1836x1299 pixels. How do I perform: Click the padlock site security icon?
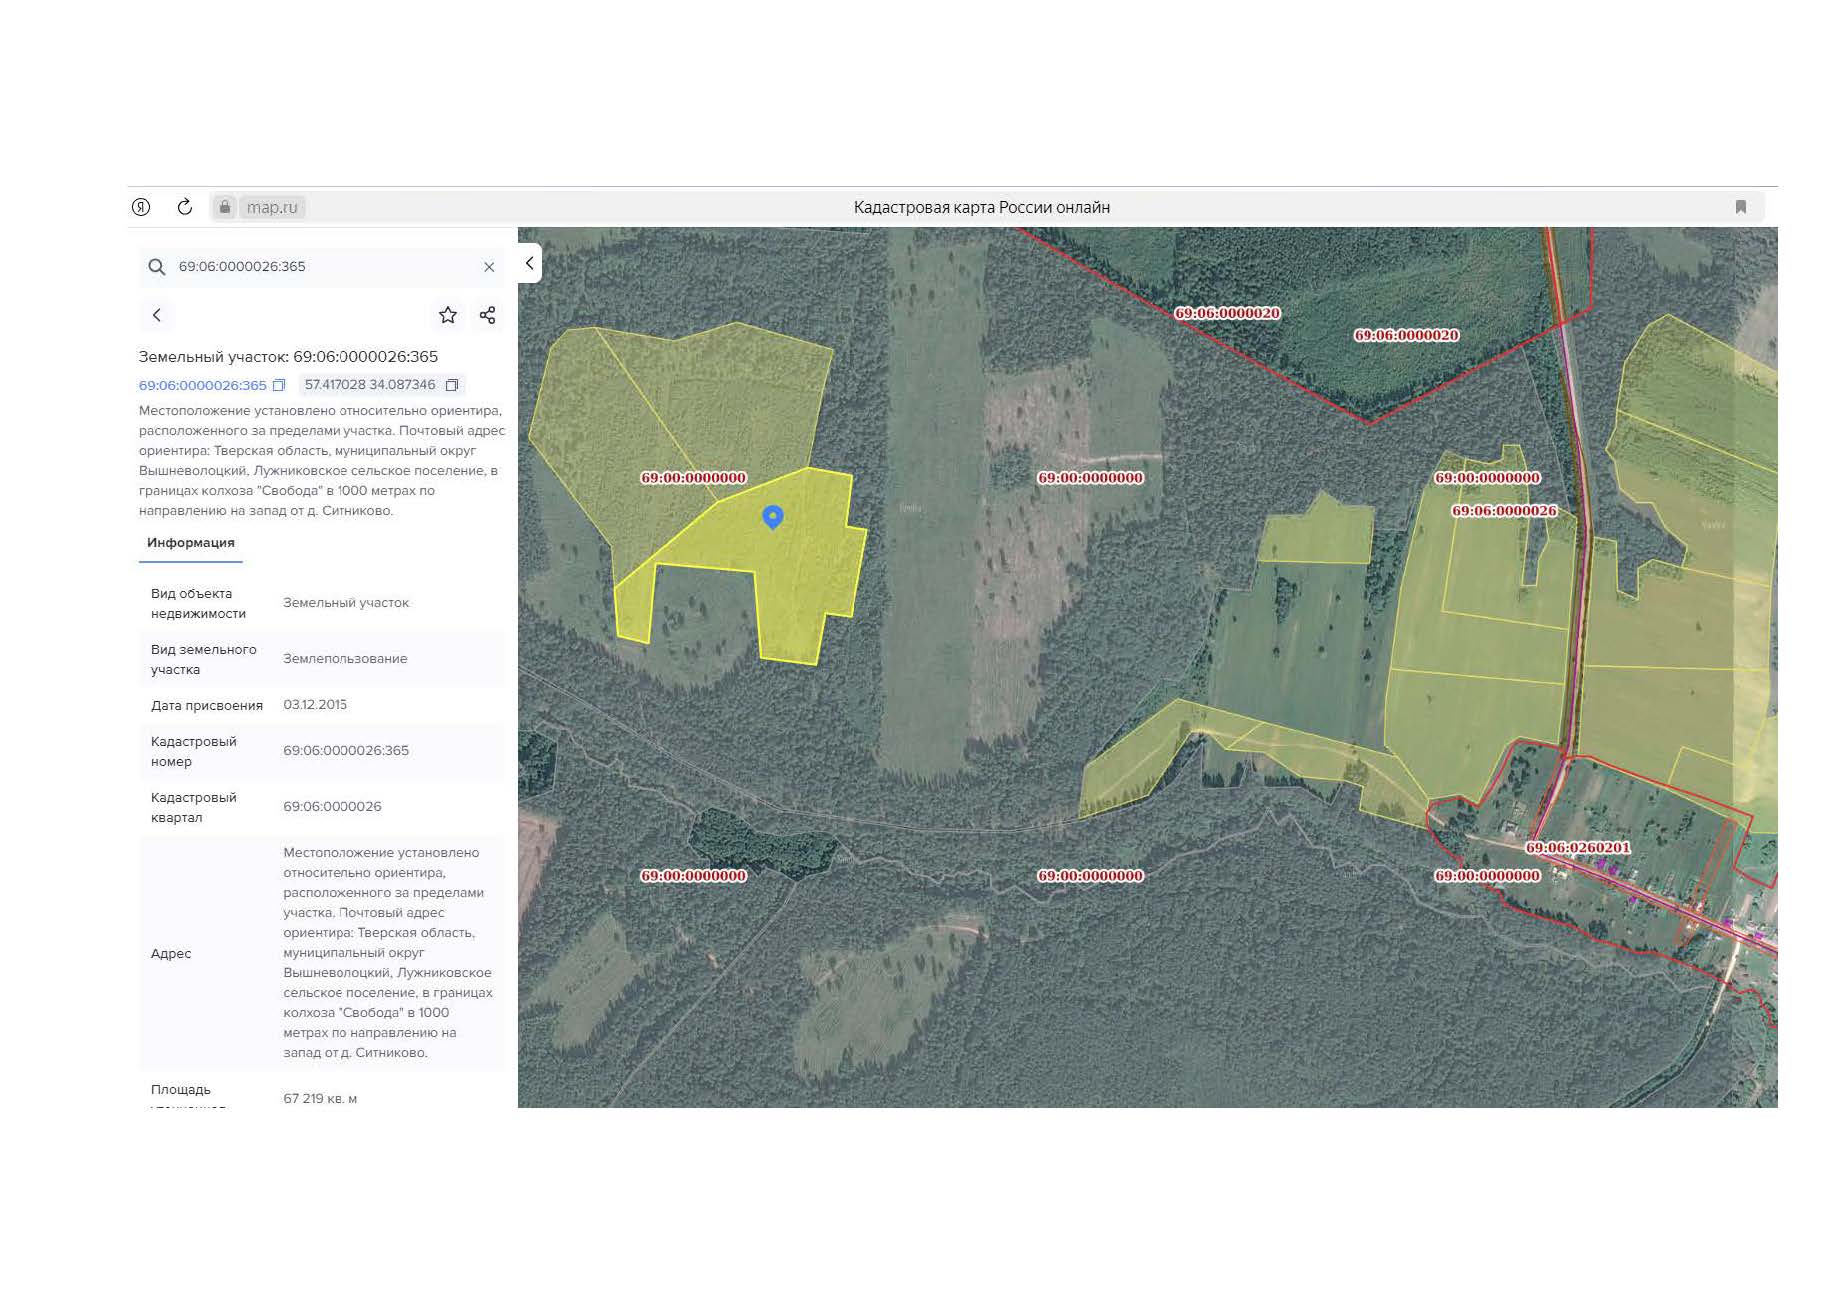click(x=225, y=207)
